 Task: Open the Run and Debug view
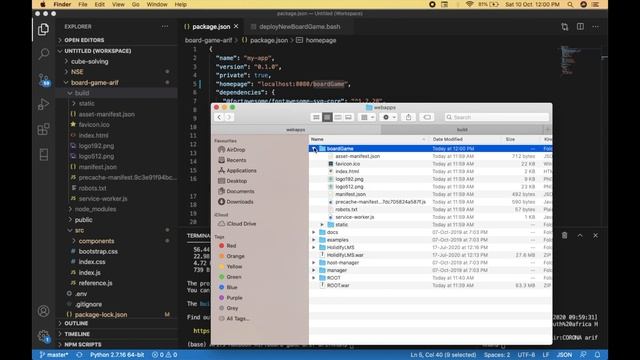(43, 104)
